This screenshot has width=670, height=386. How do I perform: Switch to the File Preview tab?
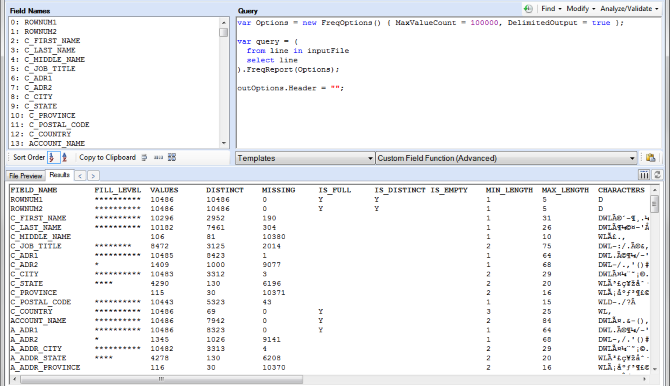coord(26,176)
